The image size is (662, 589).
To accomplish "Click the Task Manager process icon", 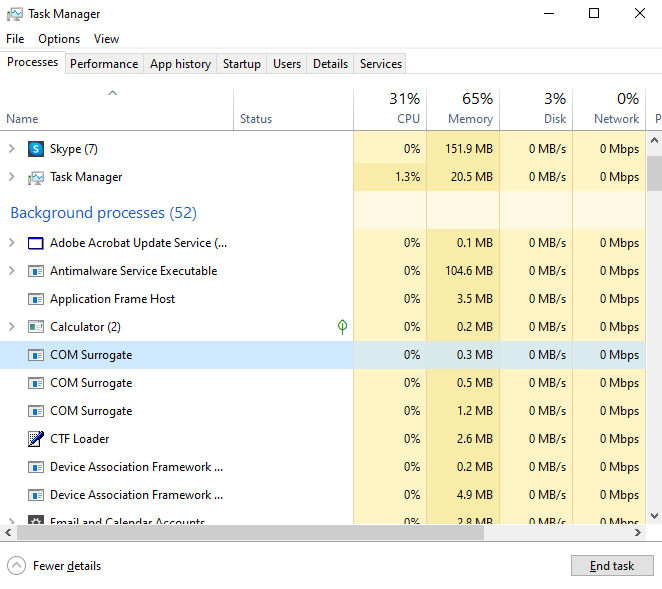I will pyautogui.click(x=36, y=177).
